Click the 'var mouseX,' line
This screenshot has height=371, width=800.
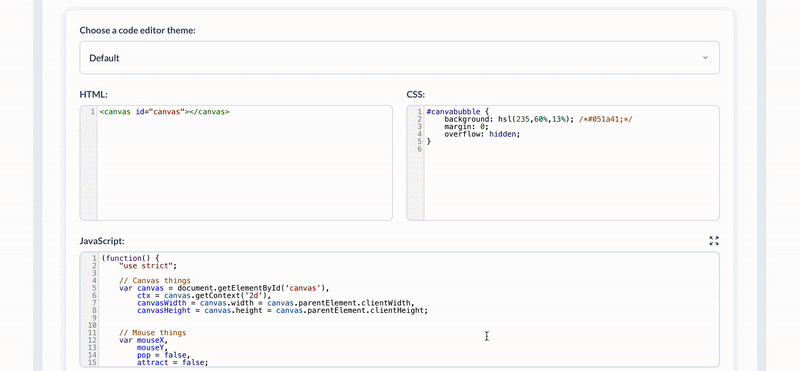pos(143,340)
